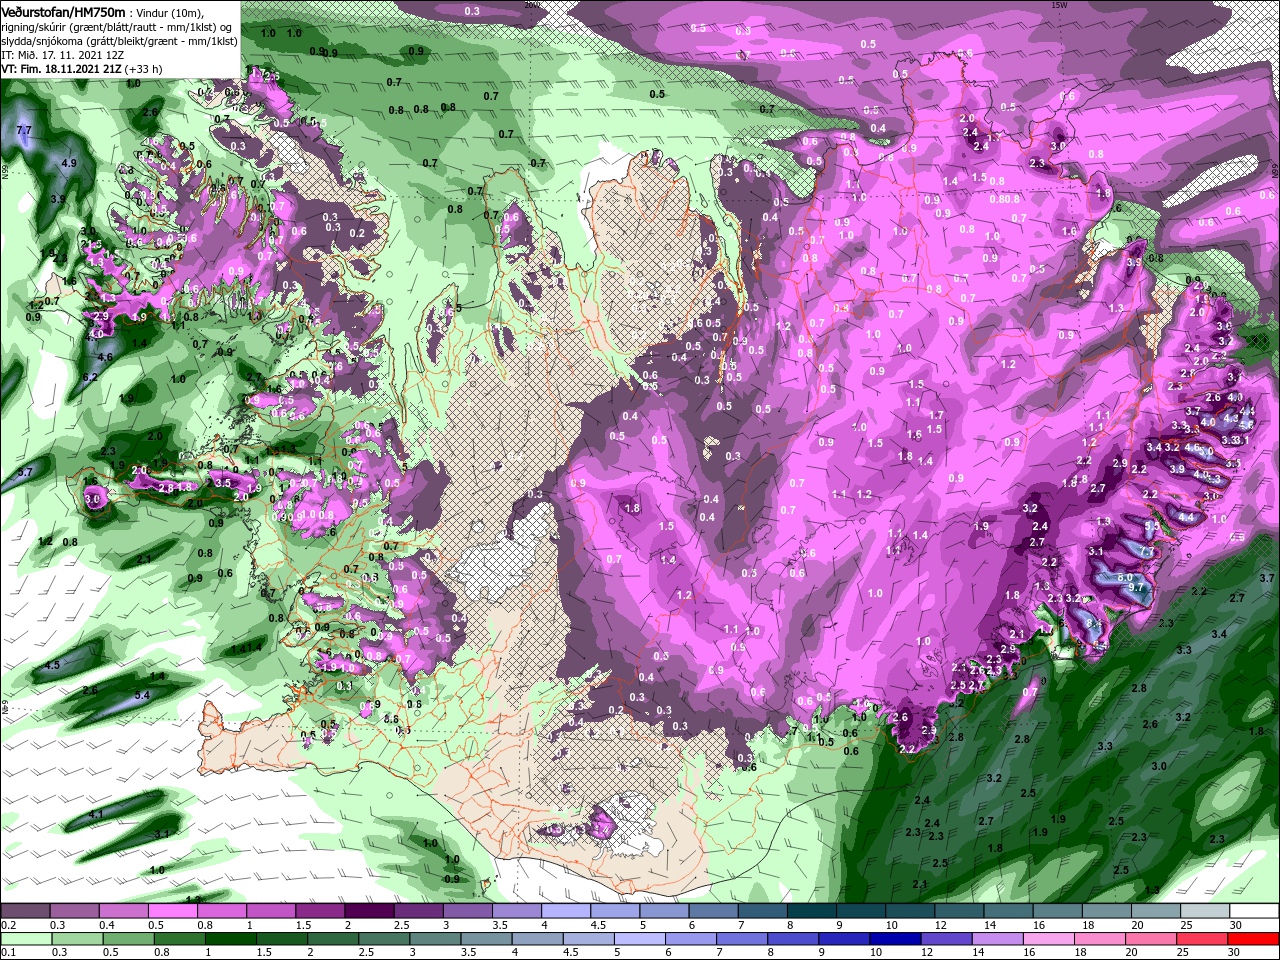Image resolution: width=1280 pixels, height=960 pixels.
Task: Click the dark green rain swatch for 1–1.5 mm
Action: tap(230, 939)
